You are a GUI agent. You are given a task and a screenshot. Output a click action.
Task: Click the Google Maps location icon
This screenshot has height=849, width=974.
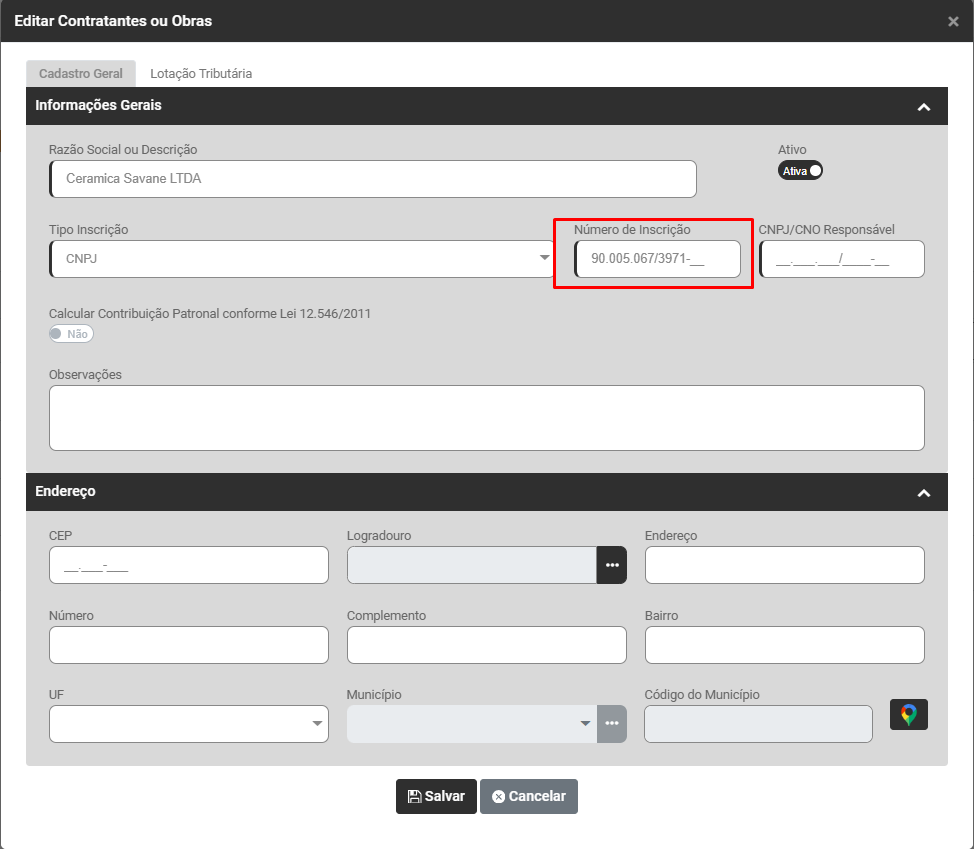[908, 715]
